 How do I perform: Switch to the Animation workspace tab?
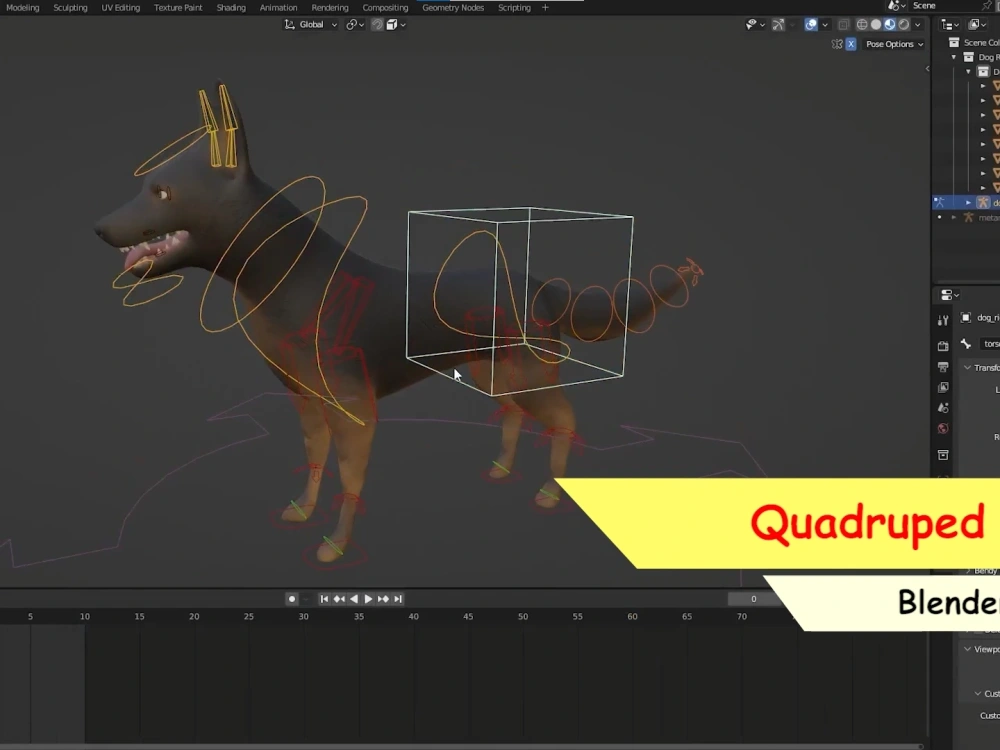(x=278, y=7)
